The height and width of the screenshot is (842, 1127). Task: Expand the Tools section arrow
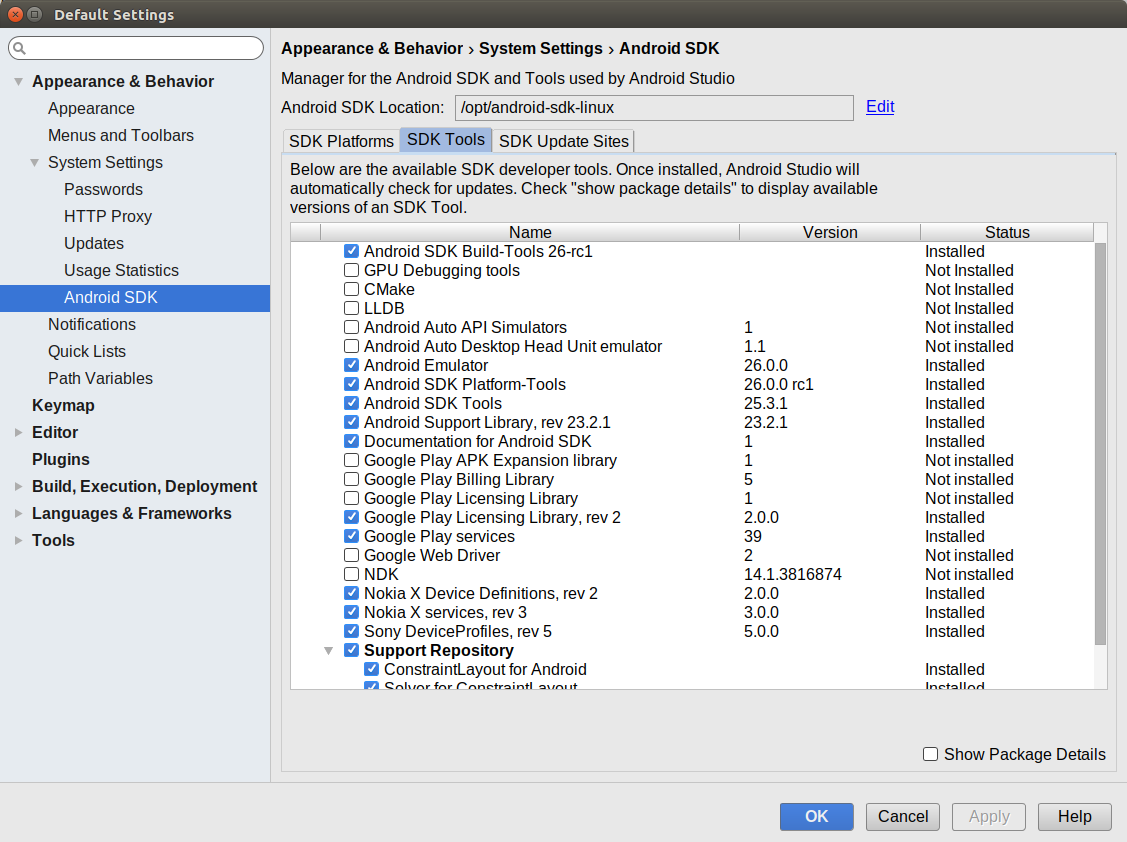(x=18, y=541)
